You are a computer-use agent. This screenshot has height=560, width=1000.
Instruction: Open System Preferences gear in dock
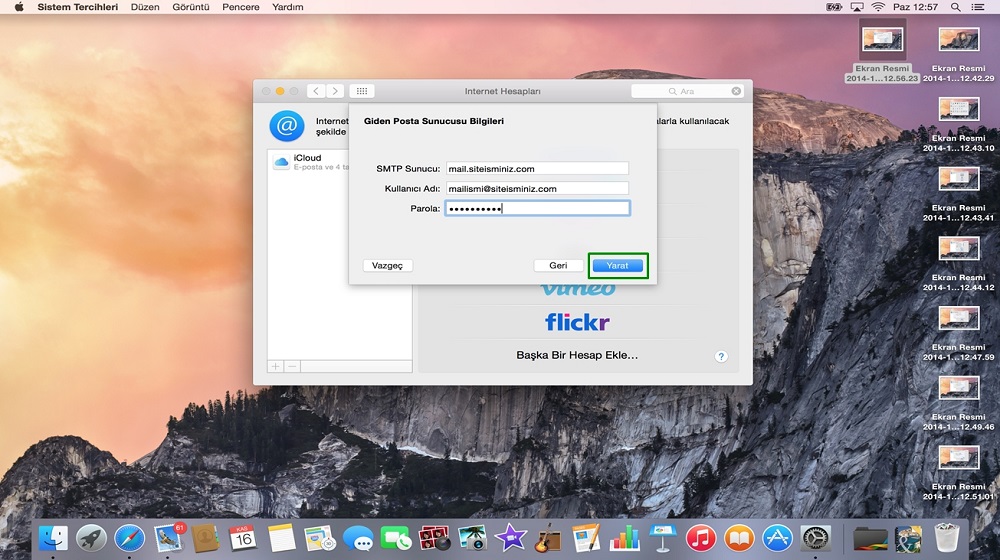pos(816,538)
